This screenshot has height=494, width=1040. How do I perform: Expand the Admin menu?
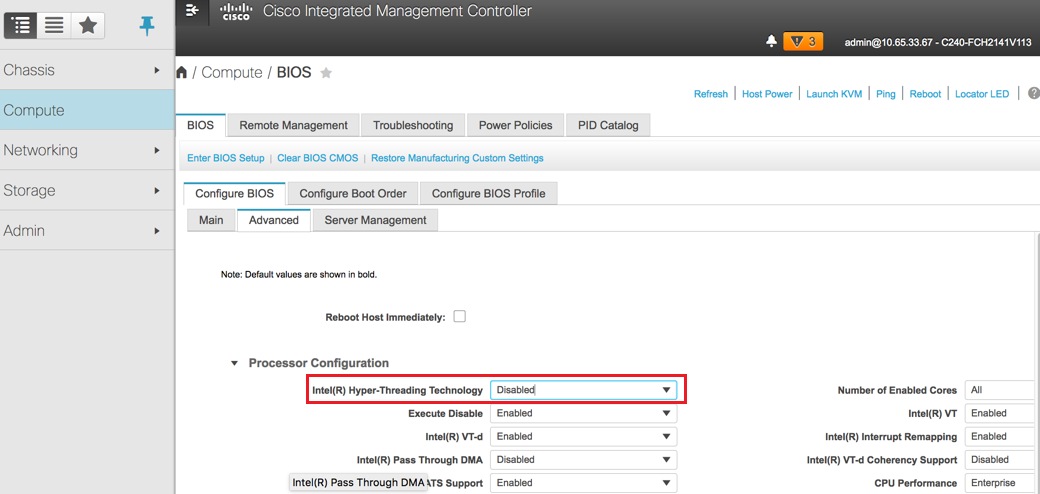87,231
